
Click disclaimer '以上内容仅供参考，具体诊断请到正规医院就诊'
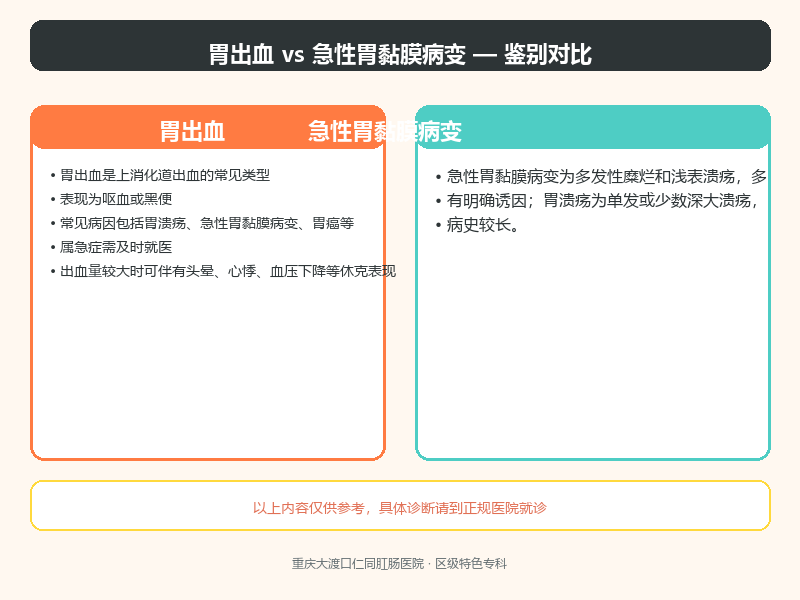coord(400,508)
